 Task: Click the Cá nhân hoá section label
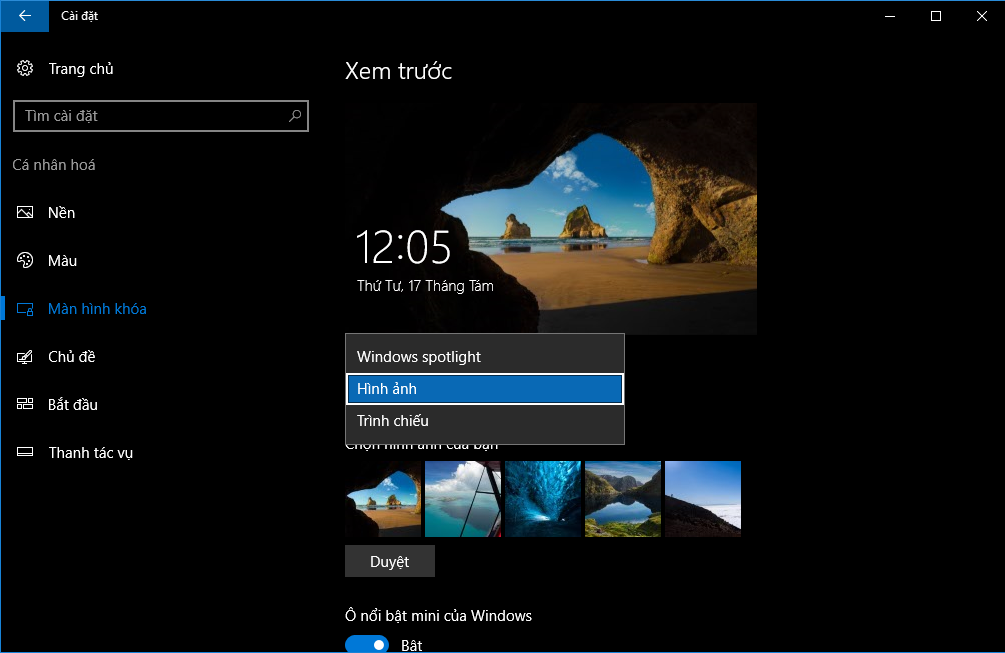[55, 164]
